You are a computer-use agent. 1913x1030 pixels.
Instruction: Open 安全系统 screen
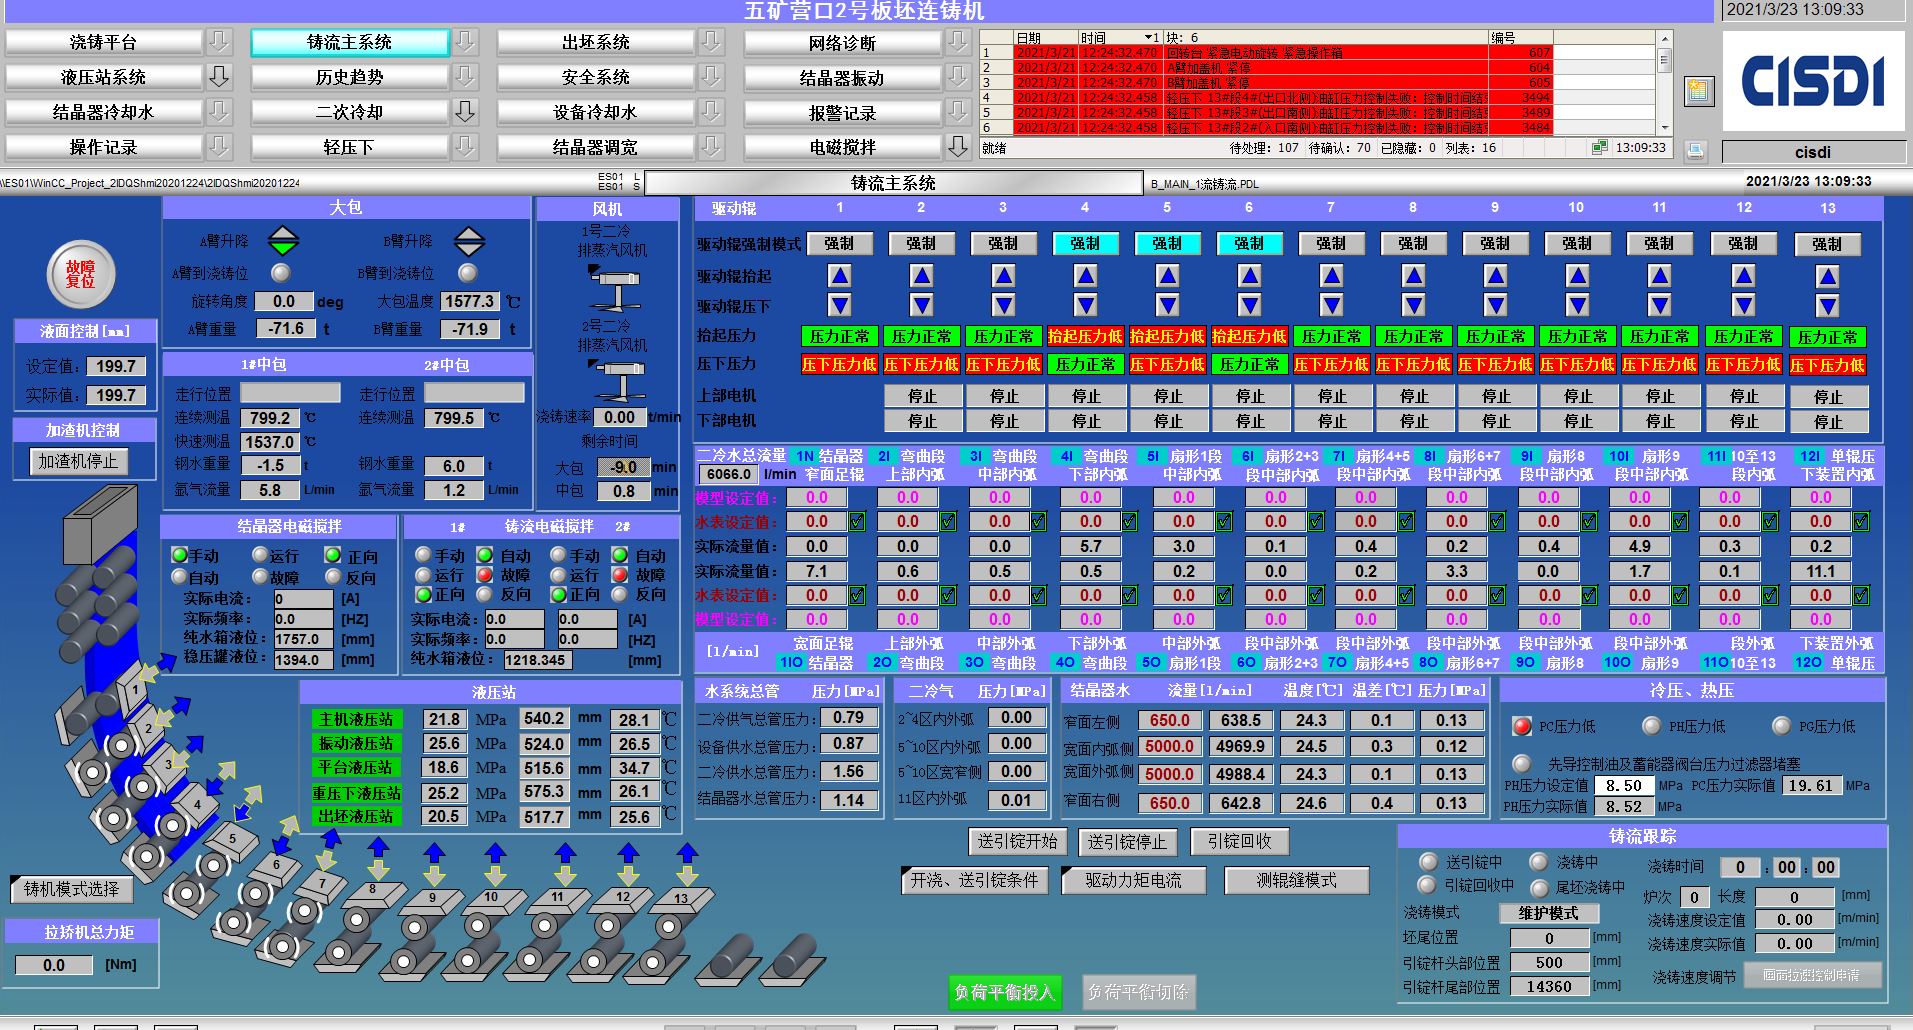595,77
